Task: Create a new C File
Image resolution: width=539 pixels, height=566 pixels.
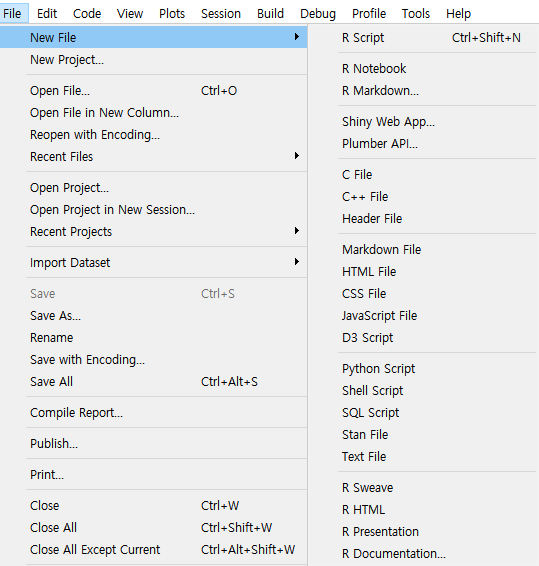Action: 423,175
